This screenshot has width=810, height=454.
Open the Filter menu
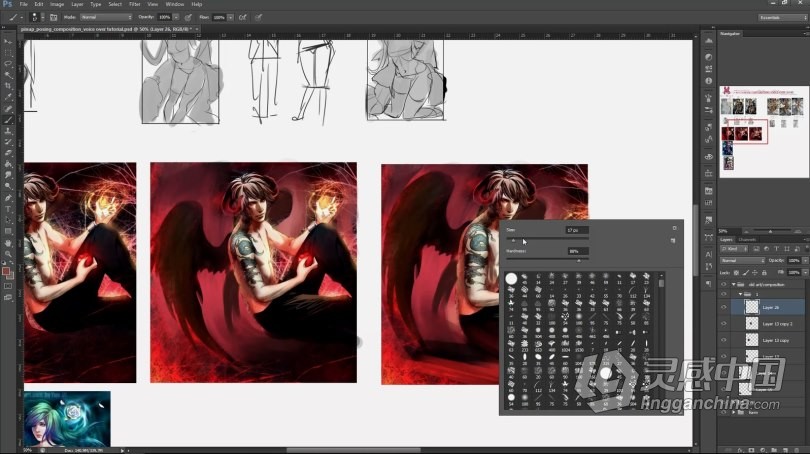(x=134, y=4)
